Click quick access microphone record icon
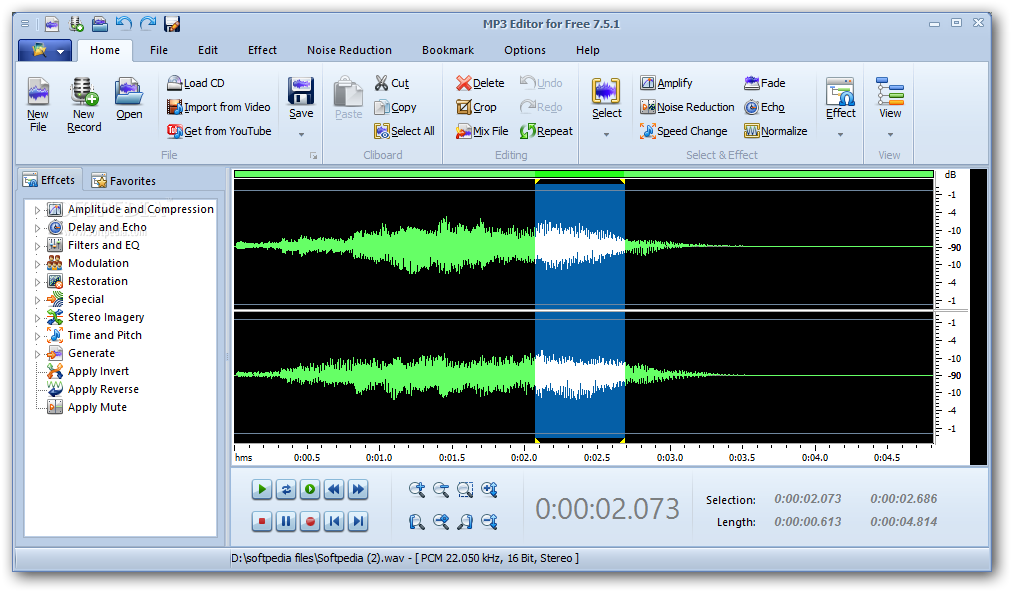Image resolution: width=1012 pixels, height=592 pixels. [x=76, y=24]
